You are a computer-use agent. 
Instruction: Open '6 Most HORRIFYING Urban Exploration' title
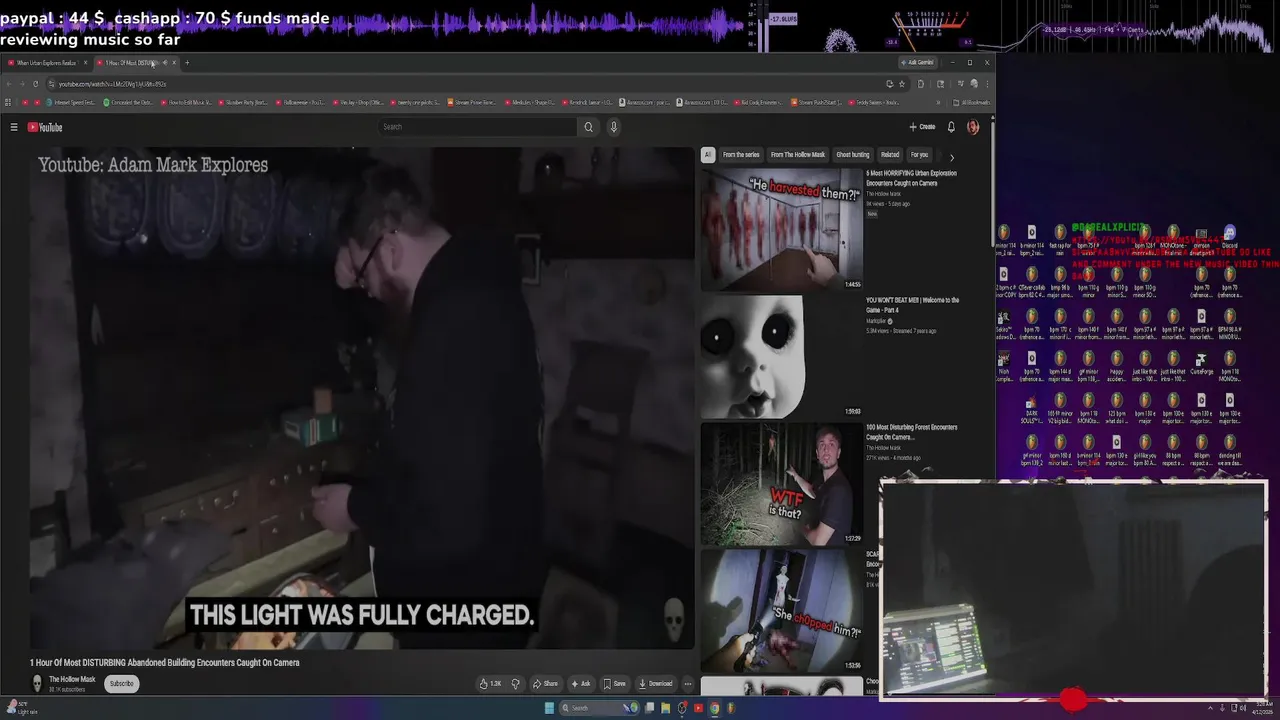pos(911,178)
